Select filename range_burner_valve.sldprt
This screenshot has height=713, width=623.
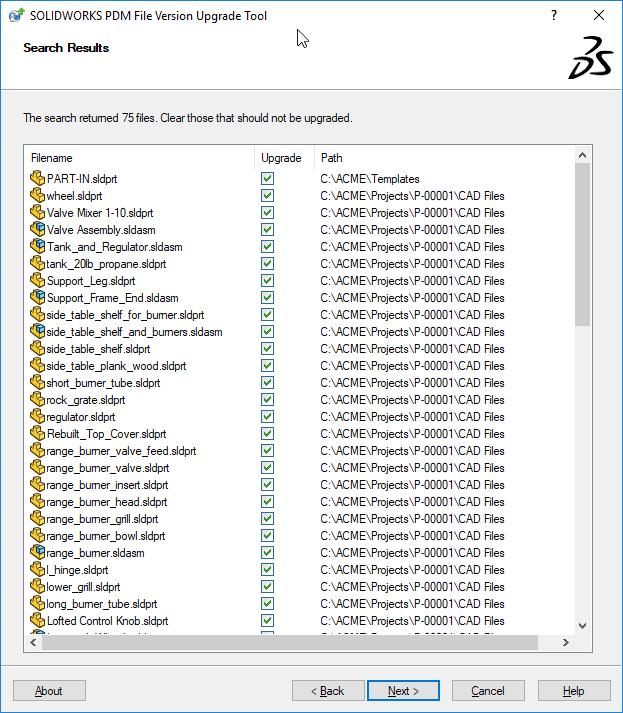(x=108, y=468)
